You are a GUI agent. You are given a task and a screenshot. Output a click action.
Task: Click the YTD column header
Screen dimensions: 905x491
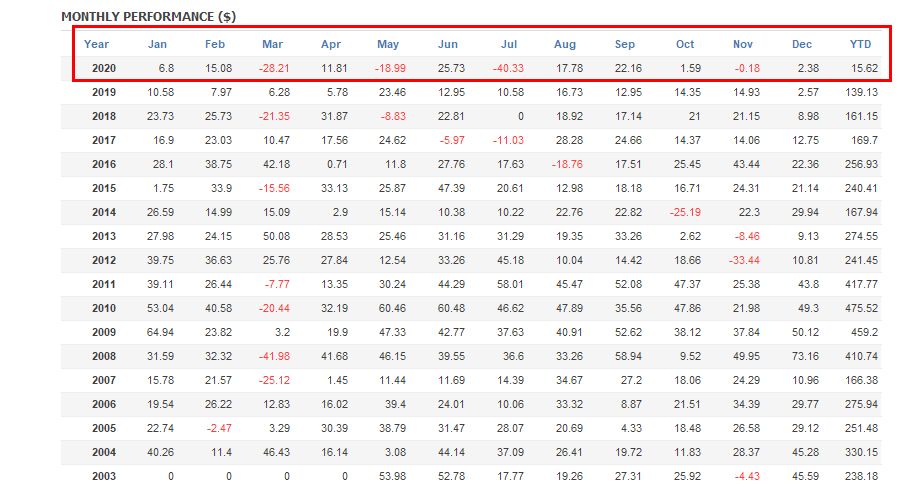click(860, 44)
